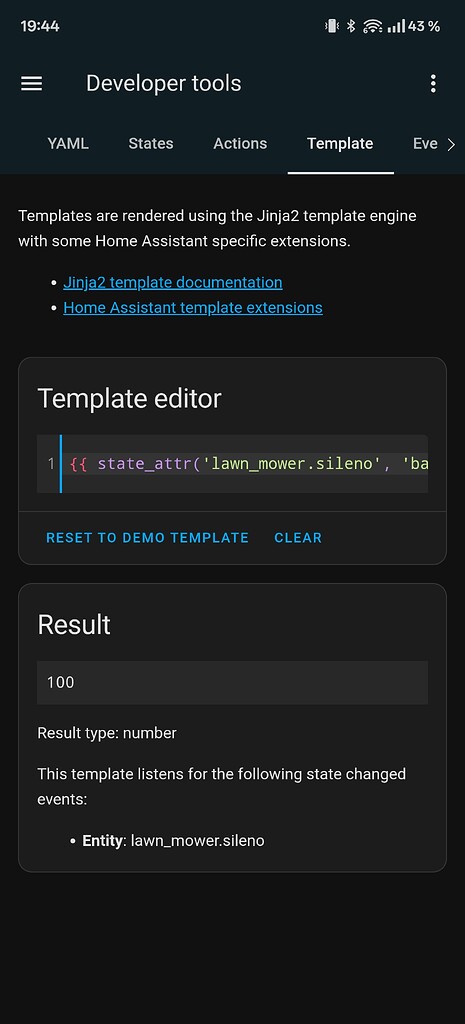Tap the 19:44 clock in status bar
The width and height of the screenshot is (465, 1024).
coord(40,26)
